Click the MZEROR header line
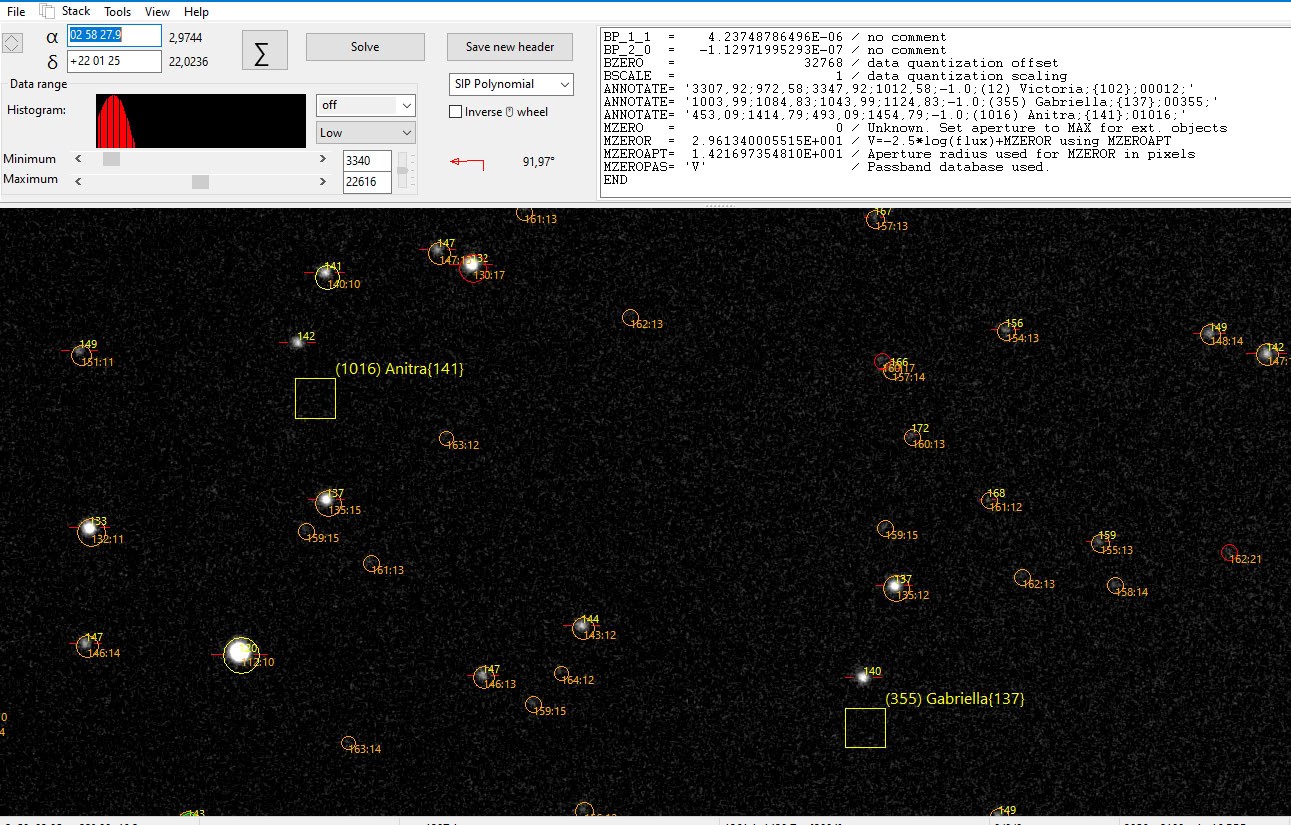Screen dimensions: 1291x825 click(887, 141)
